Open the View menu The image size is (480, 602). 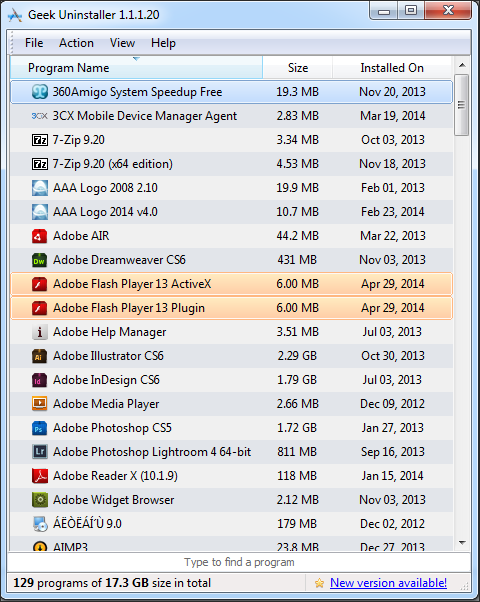(122, 43)
